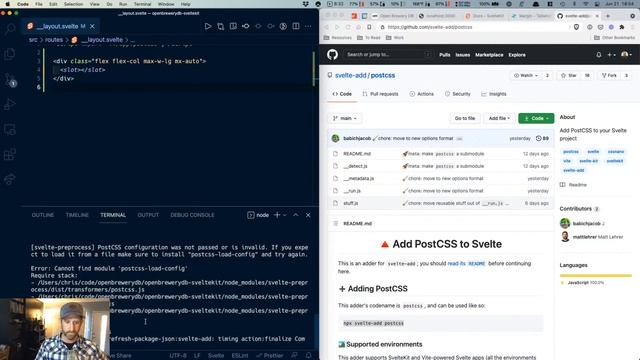This screenshot has height=360, width=640.
Task: Fork the postcss repository
Action: 609,76
